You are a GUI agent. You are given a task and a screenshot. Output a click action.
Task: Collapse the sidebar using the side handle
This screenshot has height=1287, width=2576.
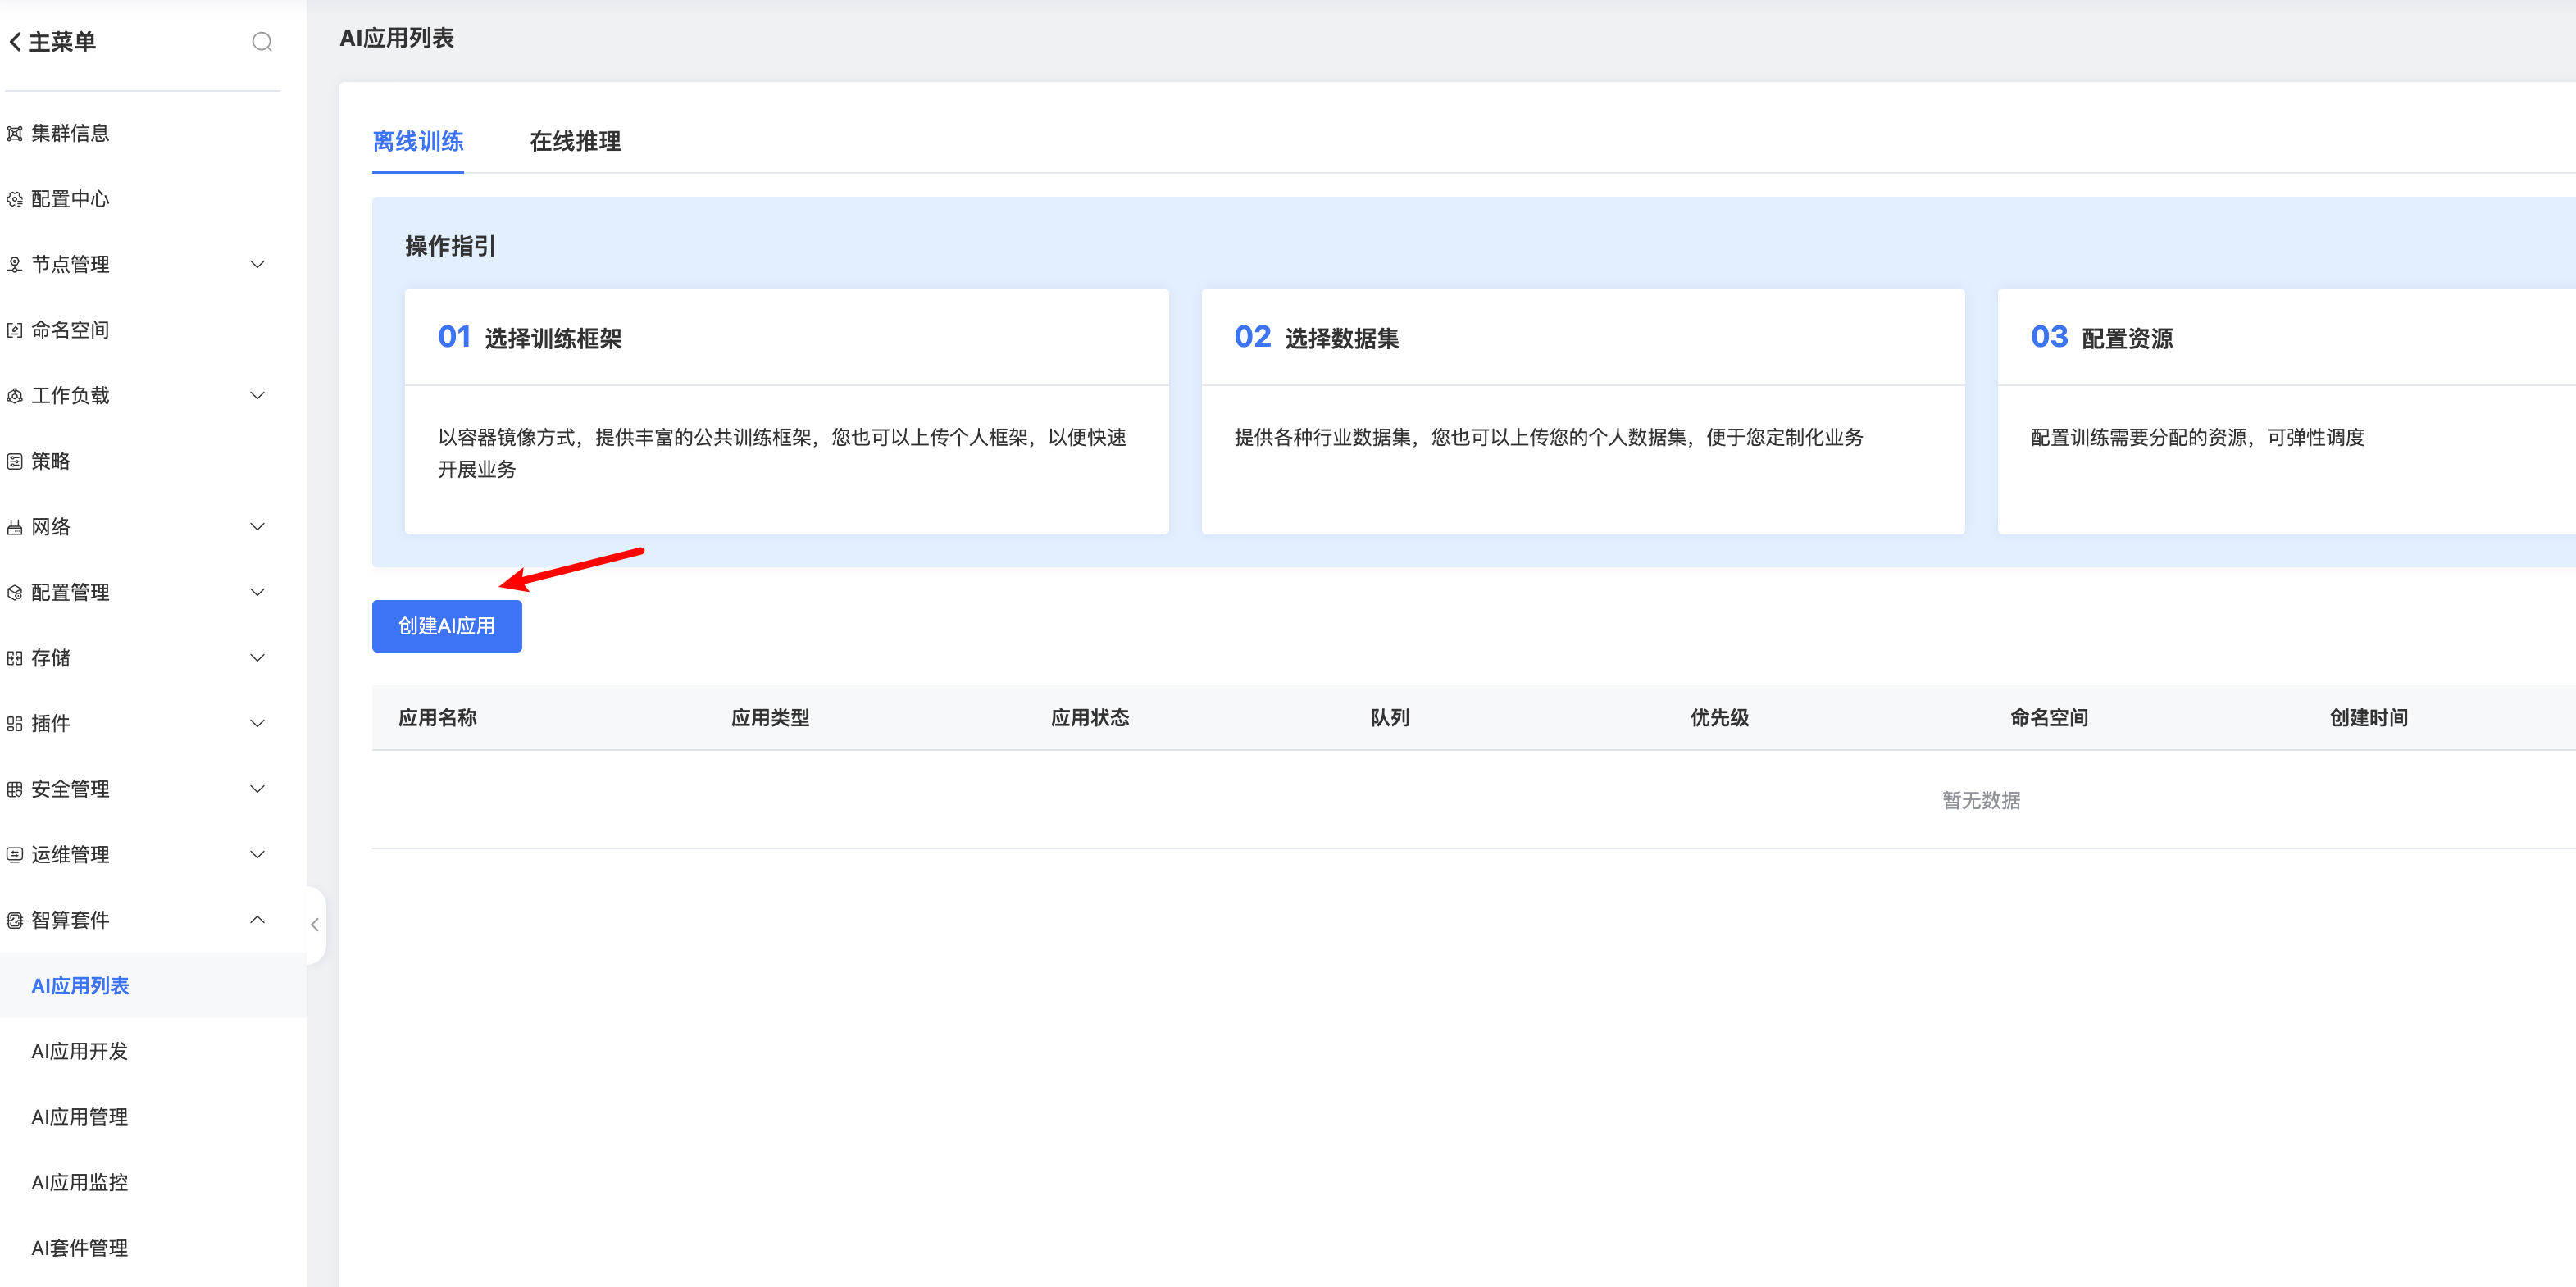[x=315, y=925]
